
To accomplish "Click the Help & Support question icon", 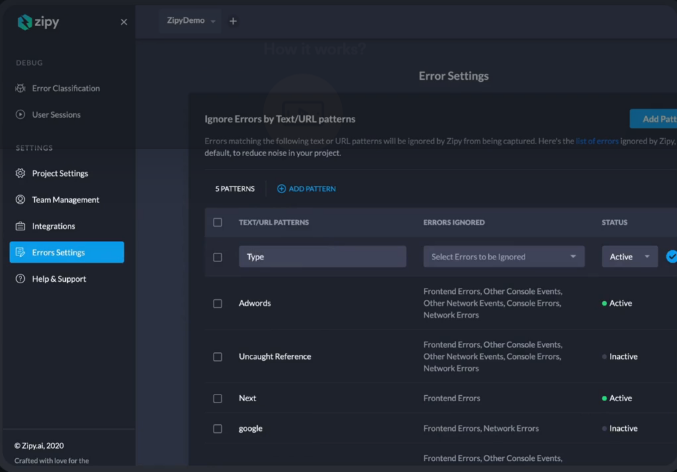I will (x=21, y=279).
